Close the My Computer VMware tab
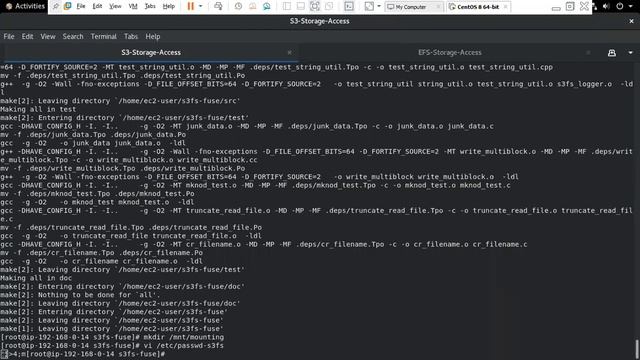The width and height of the screenshot is (640, 360). pos(438,7)
